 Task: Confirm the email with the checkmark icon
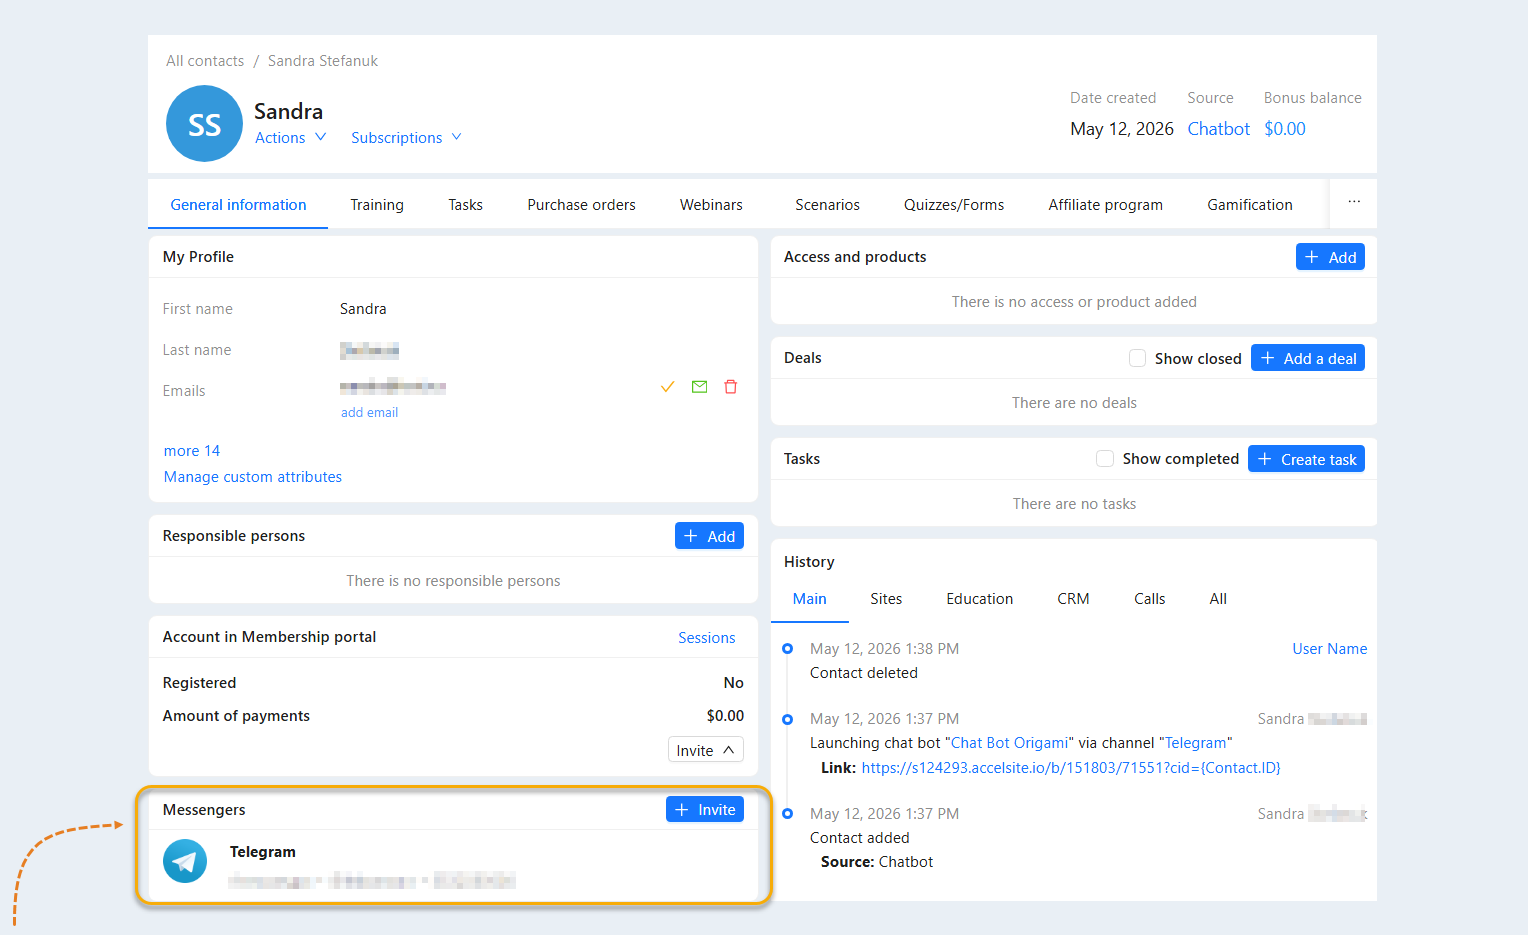(668, 387)
